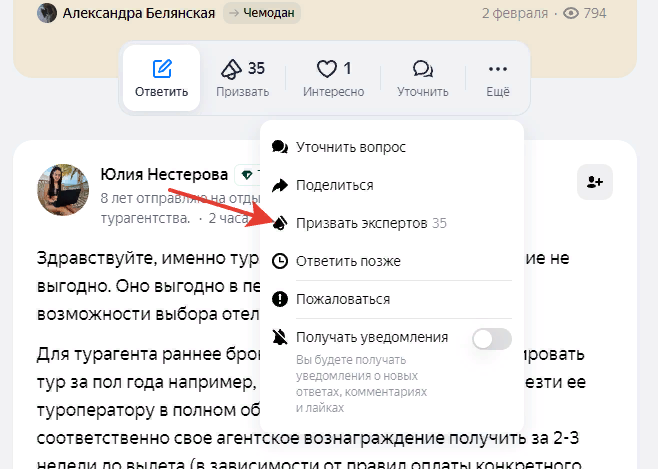
Task: Open Александра Белянская profile link
Action: (x=139, y=13)
